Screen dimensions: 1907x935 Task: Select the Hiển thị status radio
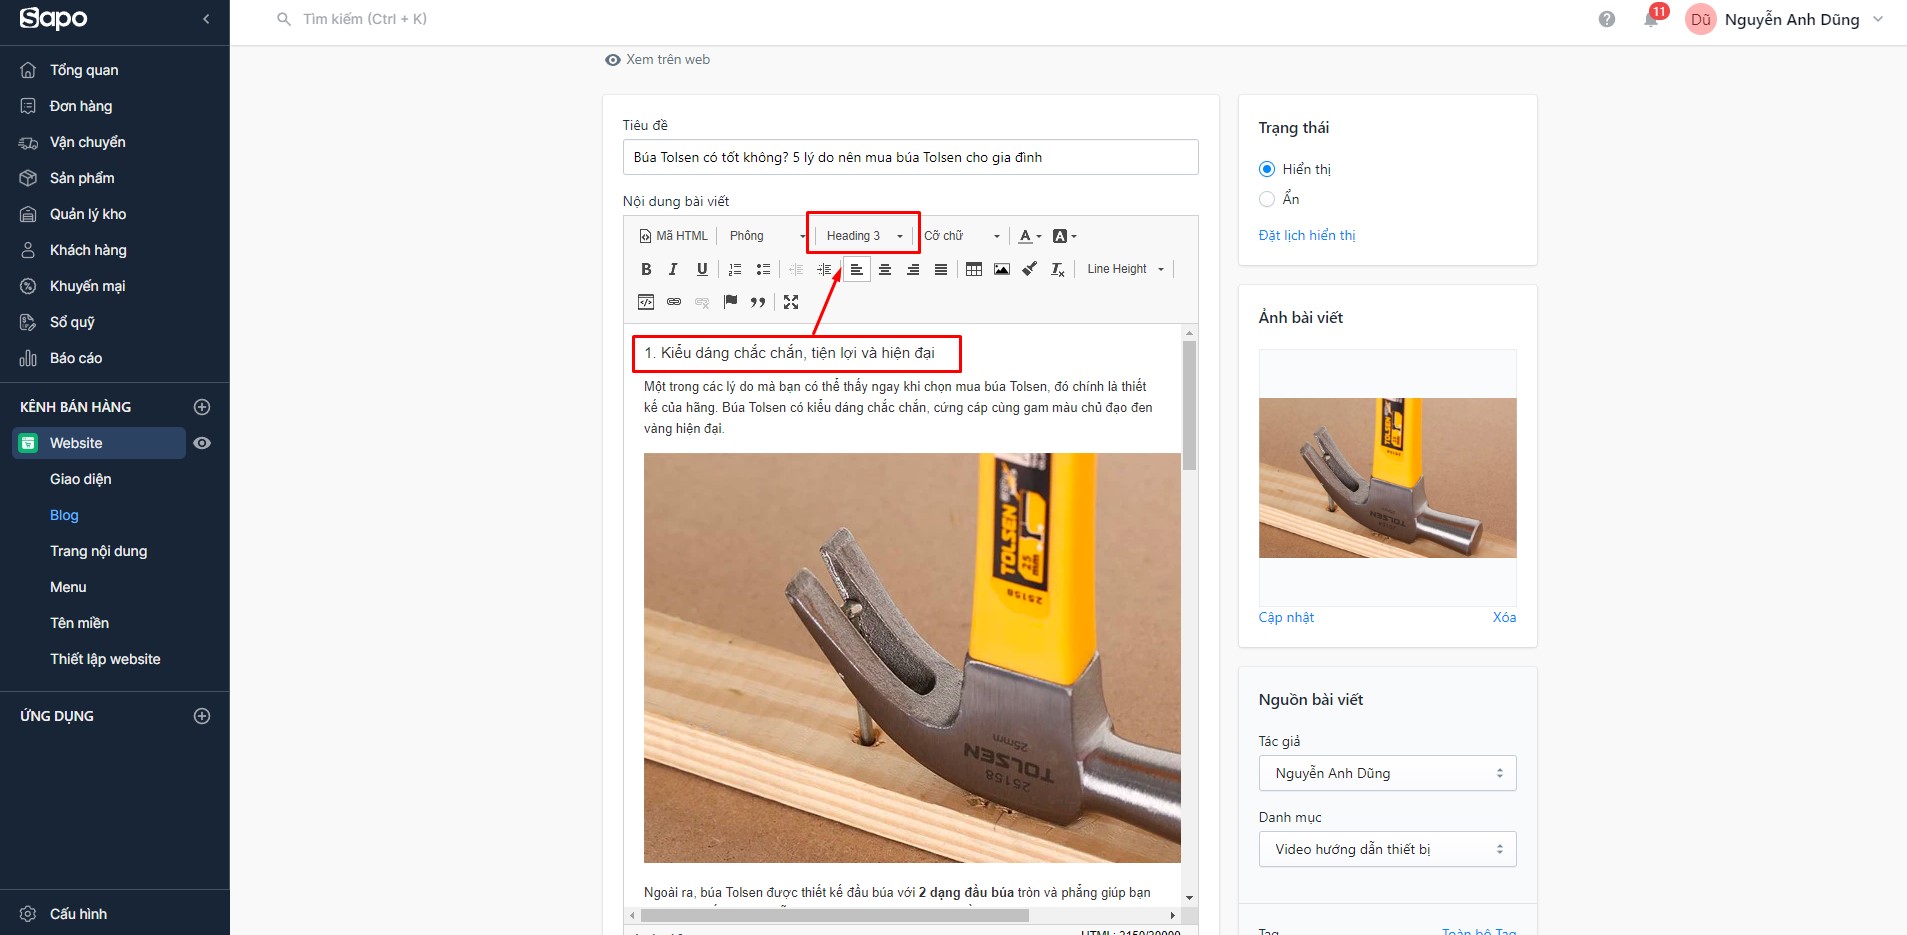click(x=1267, y=169)
